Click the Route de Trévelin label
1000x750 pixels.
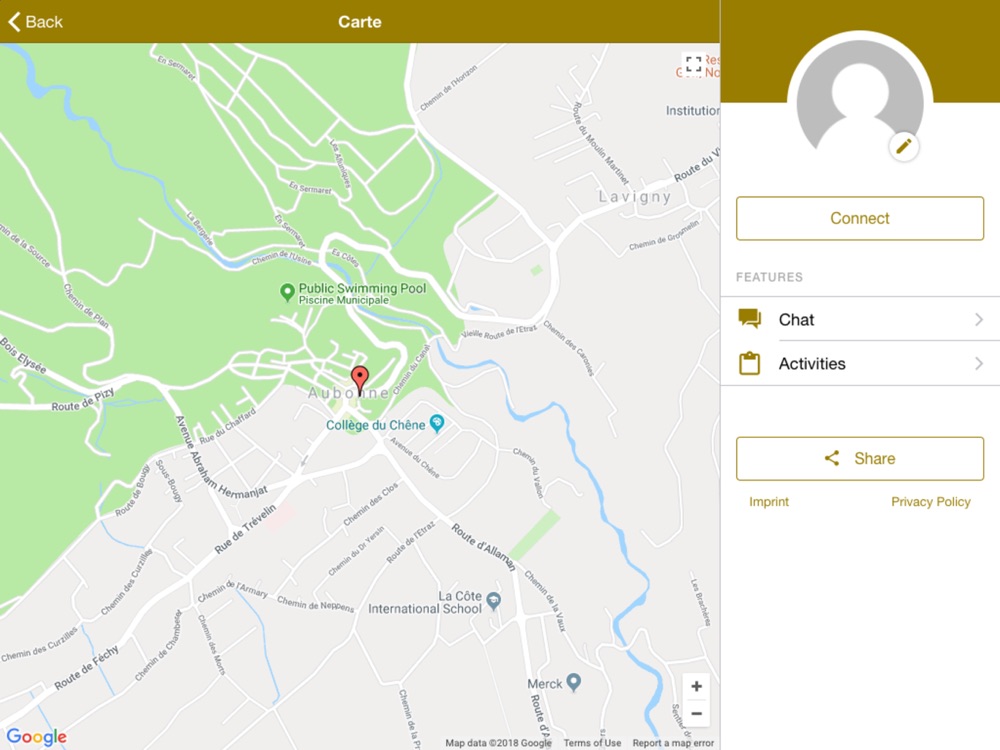(245, 528)
